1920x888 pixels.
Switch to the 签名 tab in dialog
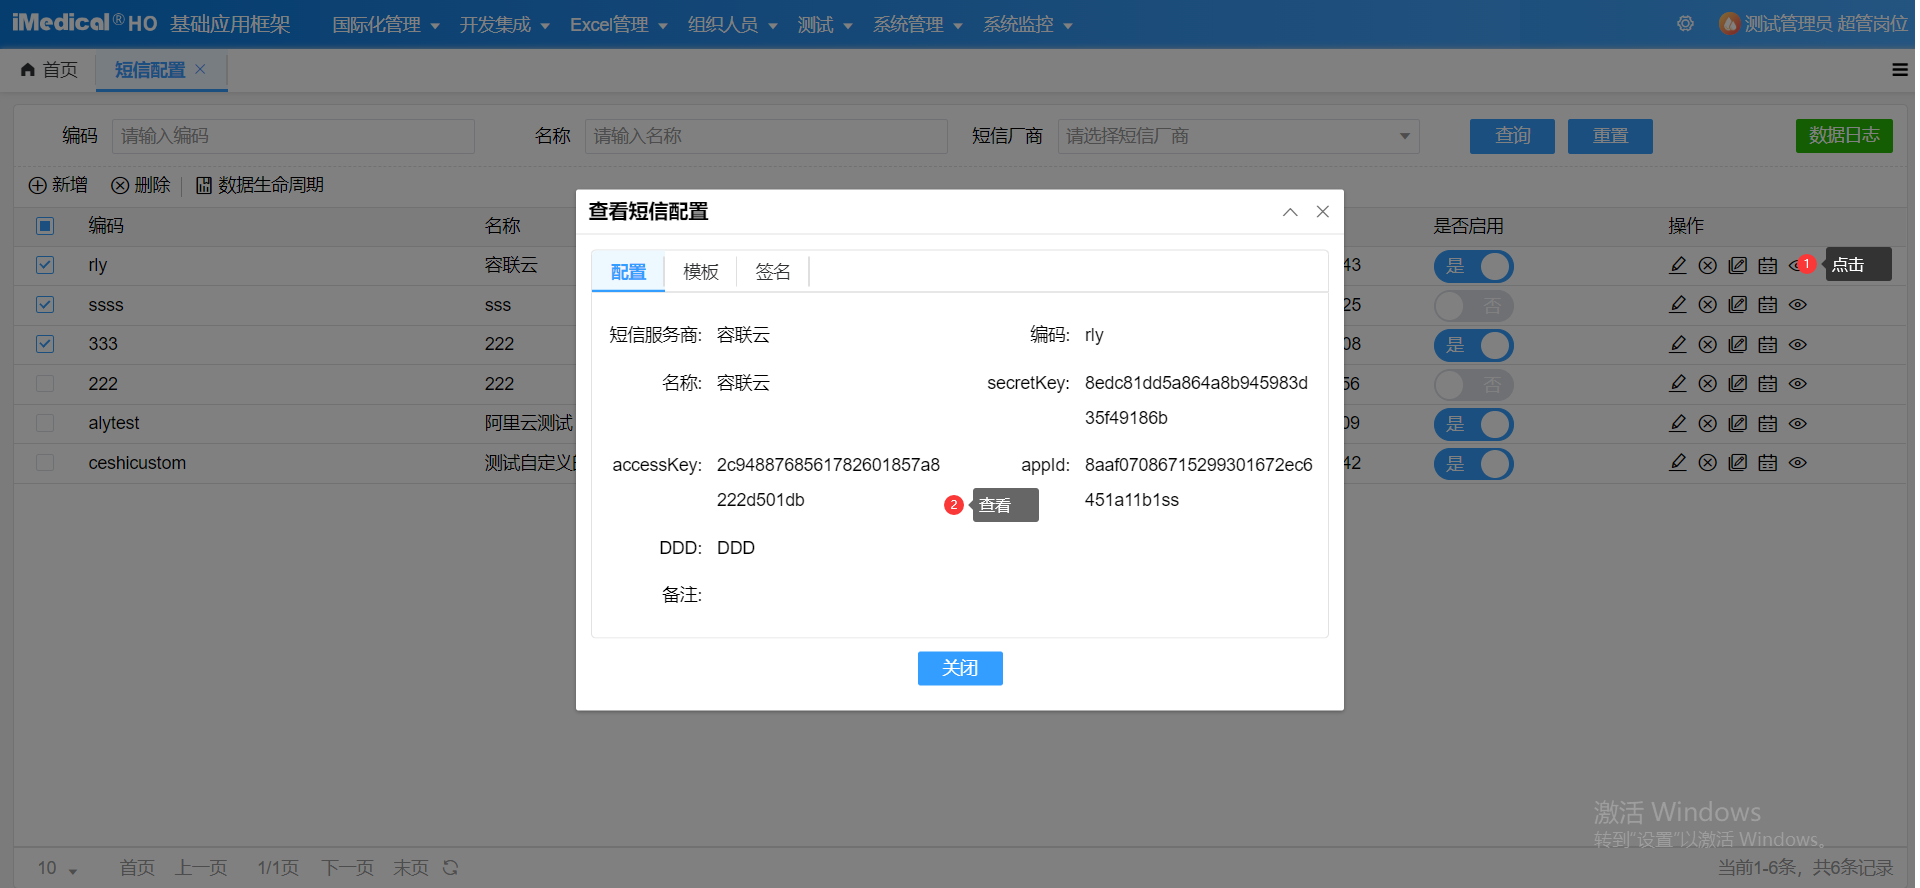773,272
